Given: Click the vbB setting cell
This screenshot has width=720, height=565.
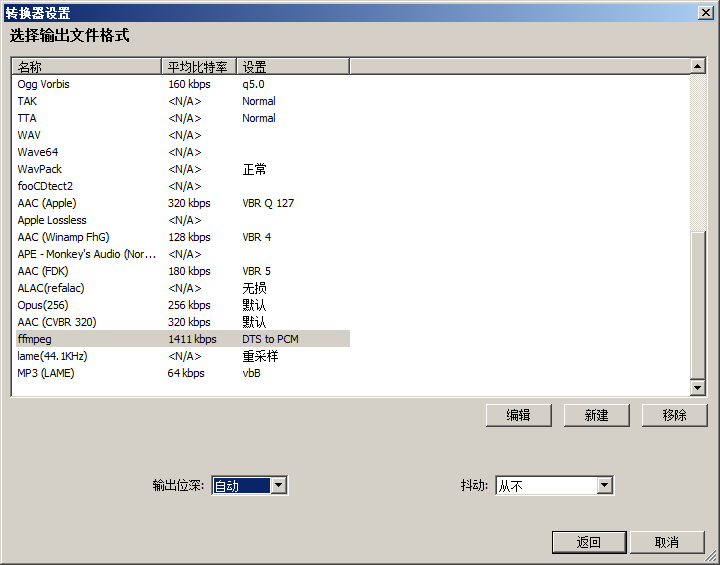Looking at the screenshot, I should 251,373.
